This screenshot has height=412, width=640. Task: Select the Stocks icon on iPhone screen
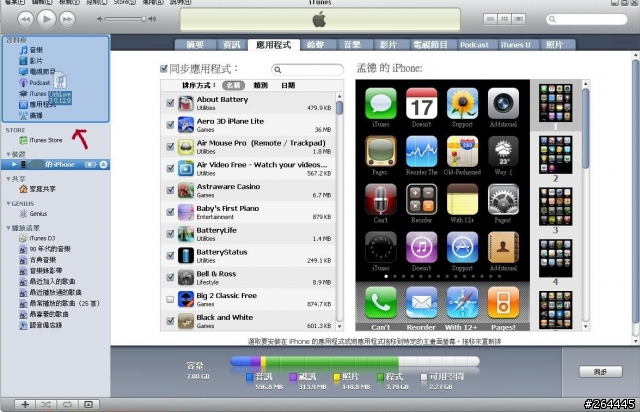421,151
